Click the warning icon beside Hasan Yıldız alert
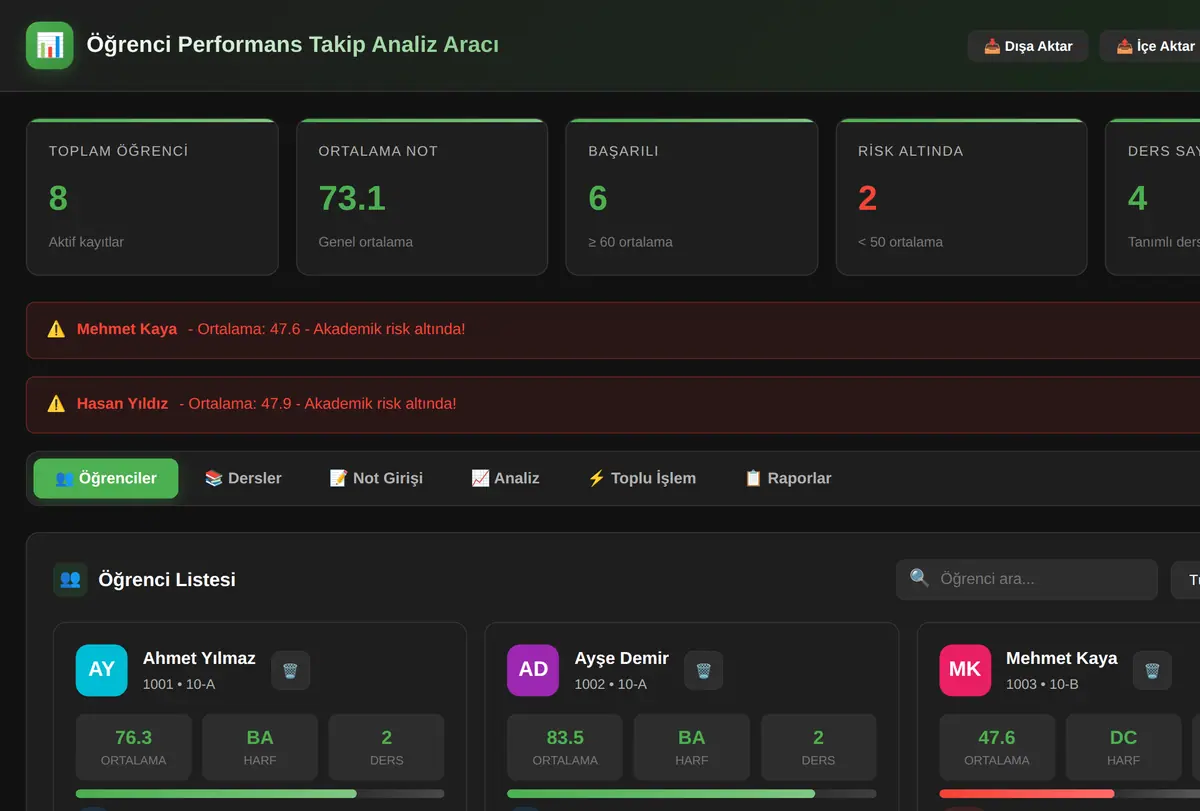Viewport: 1200px width, 811px height. pyautogui.click(x=56, y=404)
